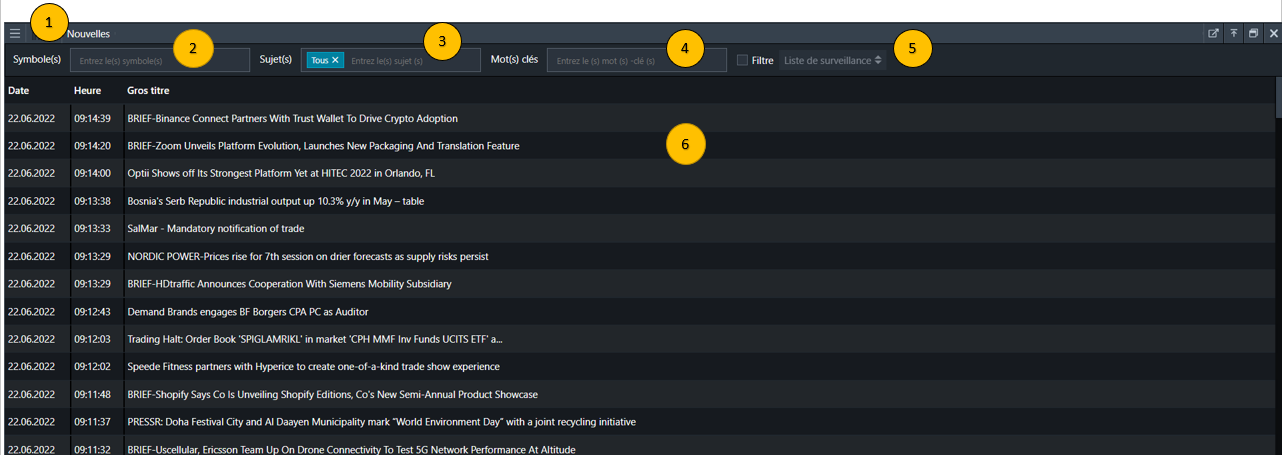
Task: Open the Zoom Unveils Platform Evolution headline
Action: pyautogui.click(x=323, y=146)
